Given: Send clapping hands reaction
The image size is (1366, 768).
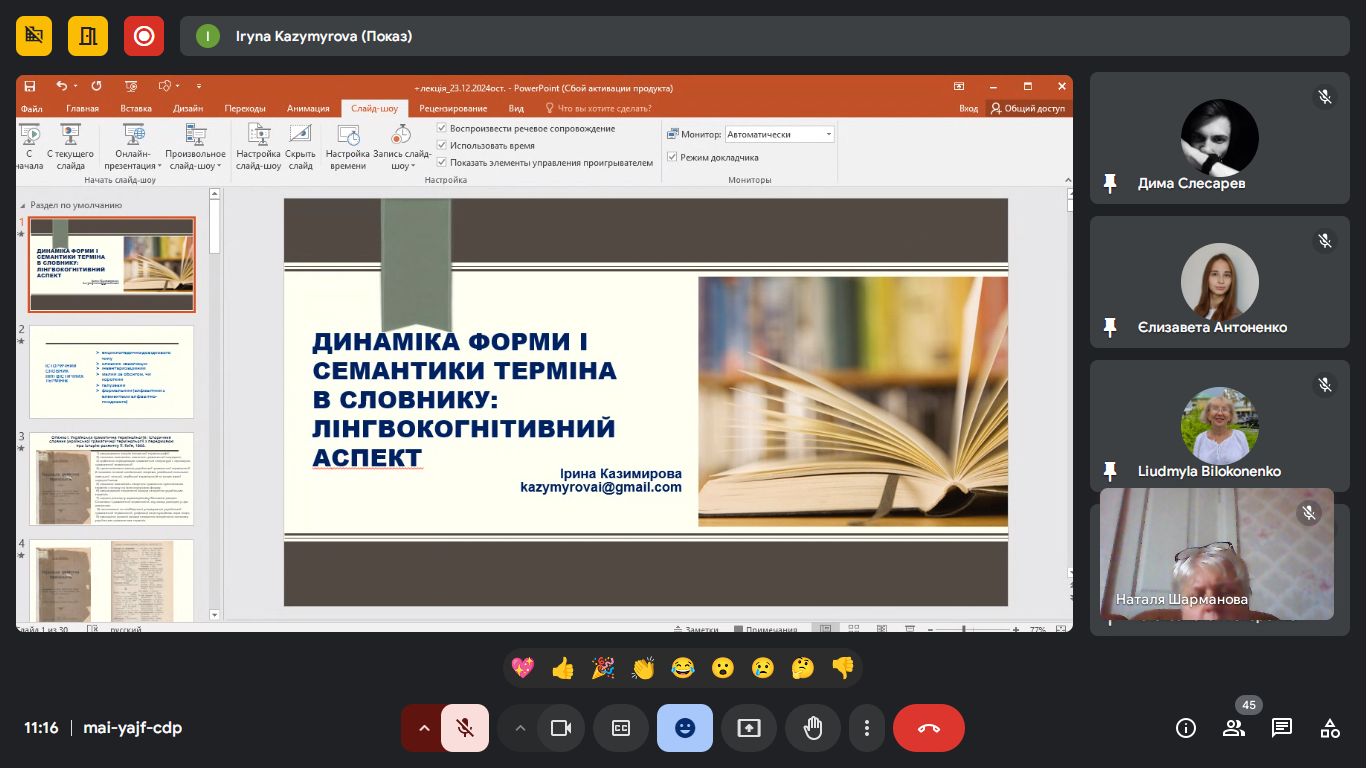Looking at the screenshot, I should point(643,668).
